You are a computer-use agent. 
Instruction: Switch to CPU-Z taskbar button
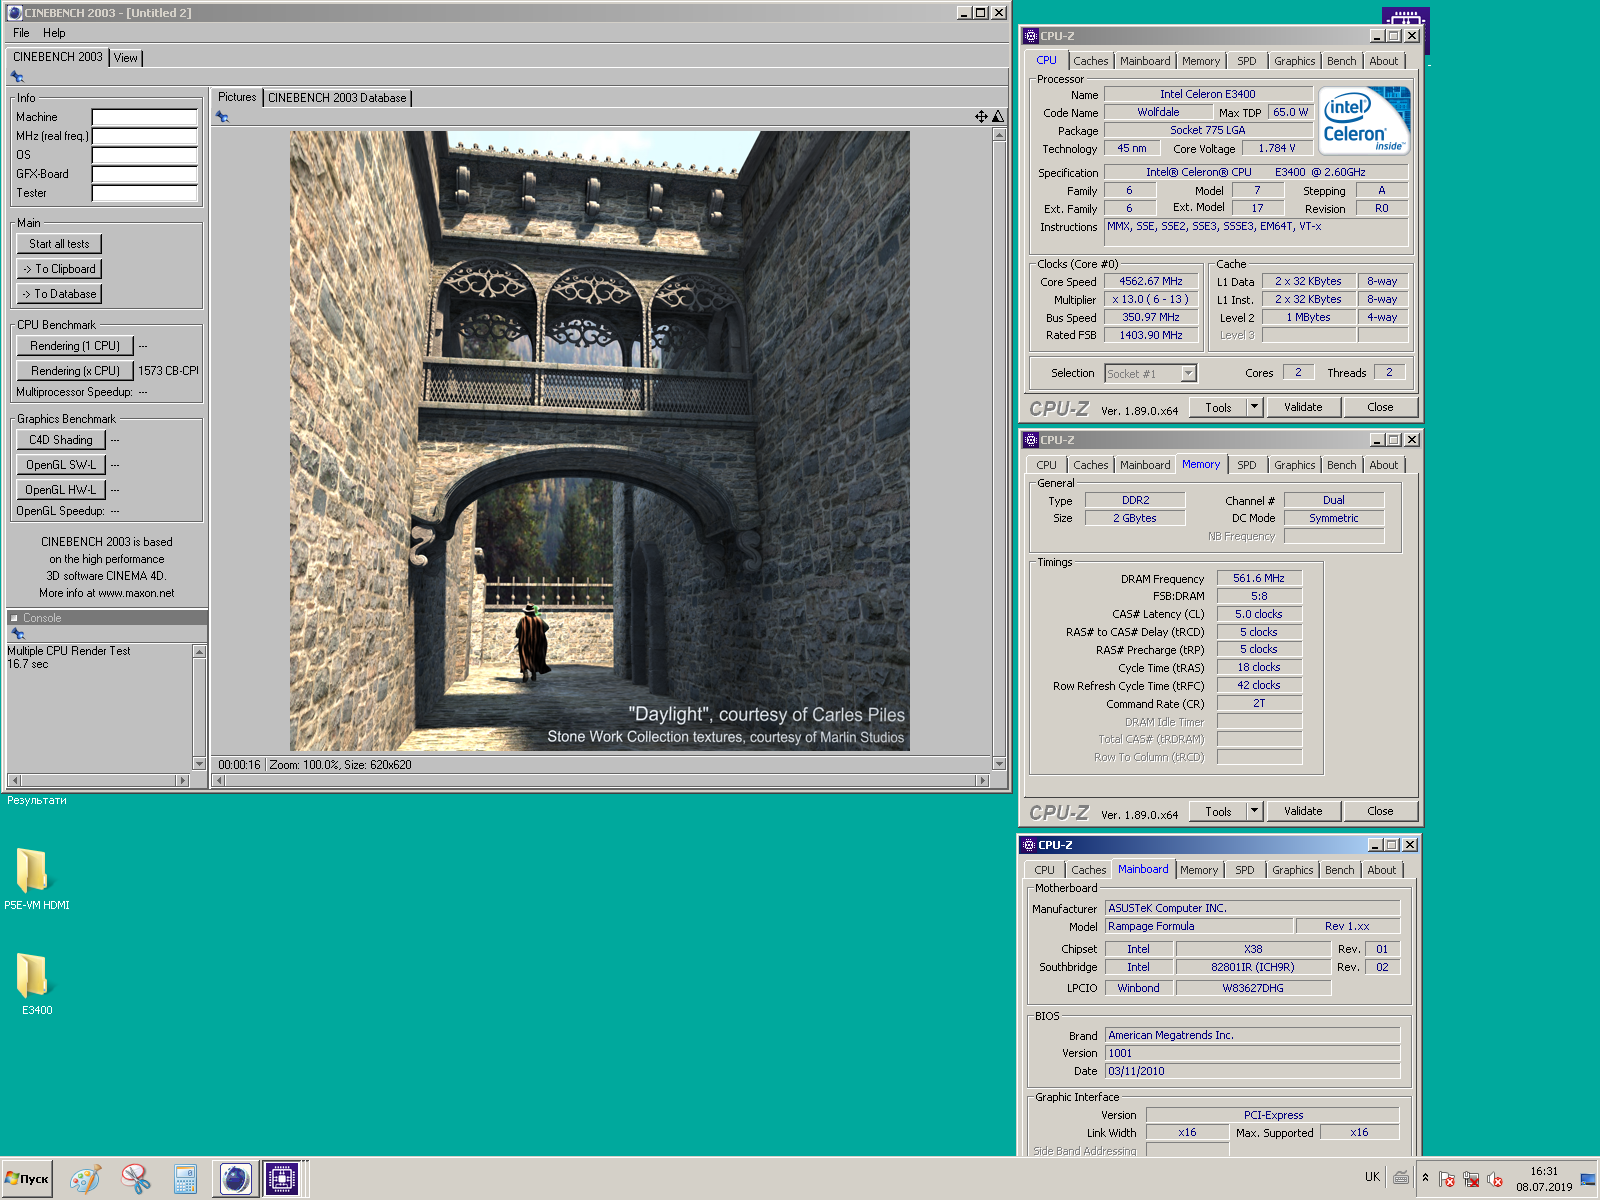[283, 1179]
